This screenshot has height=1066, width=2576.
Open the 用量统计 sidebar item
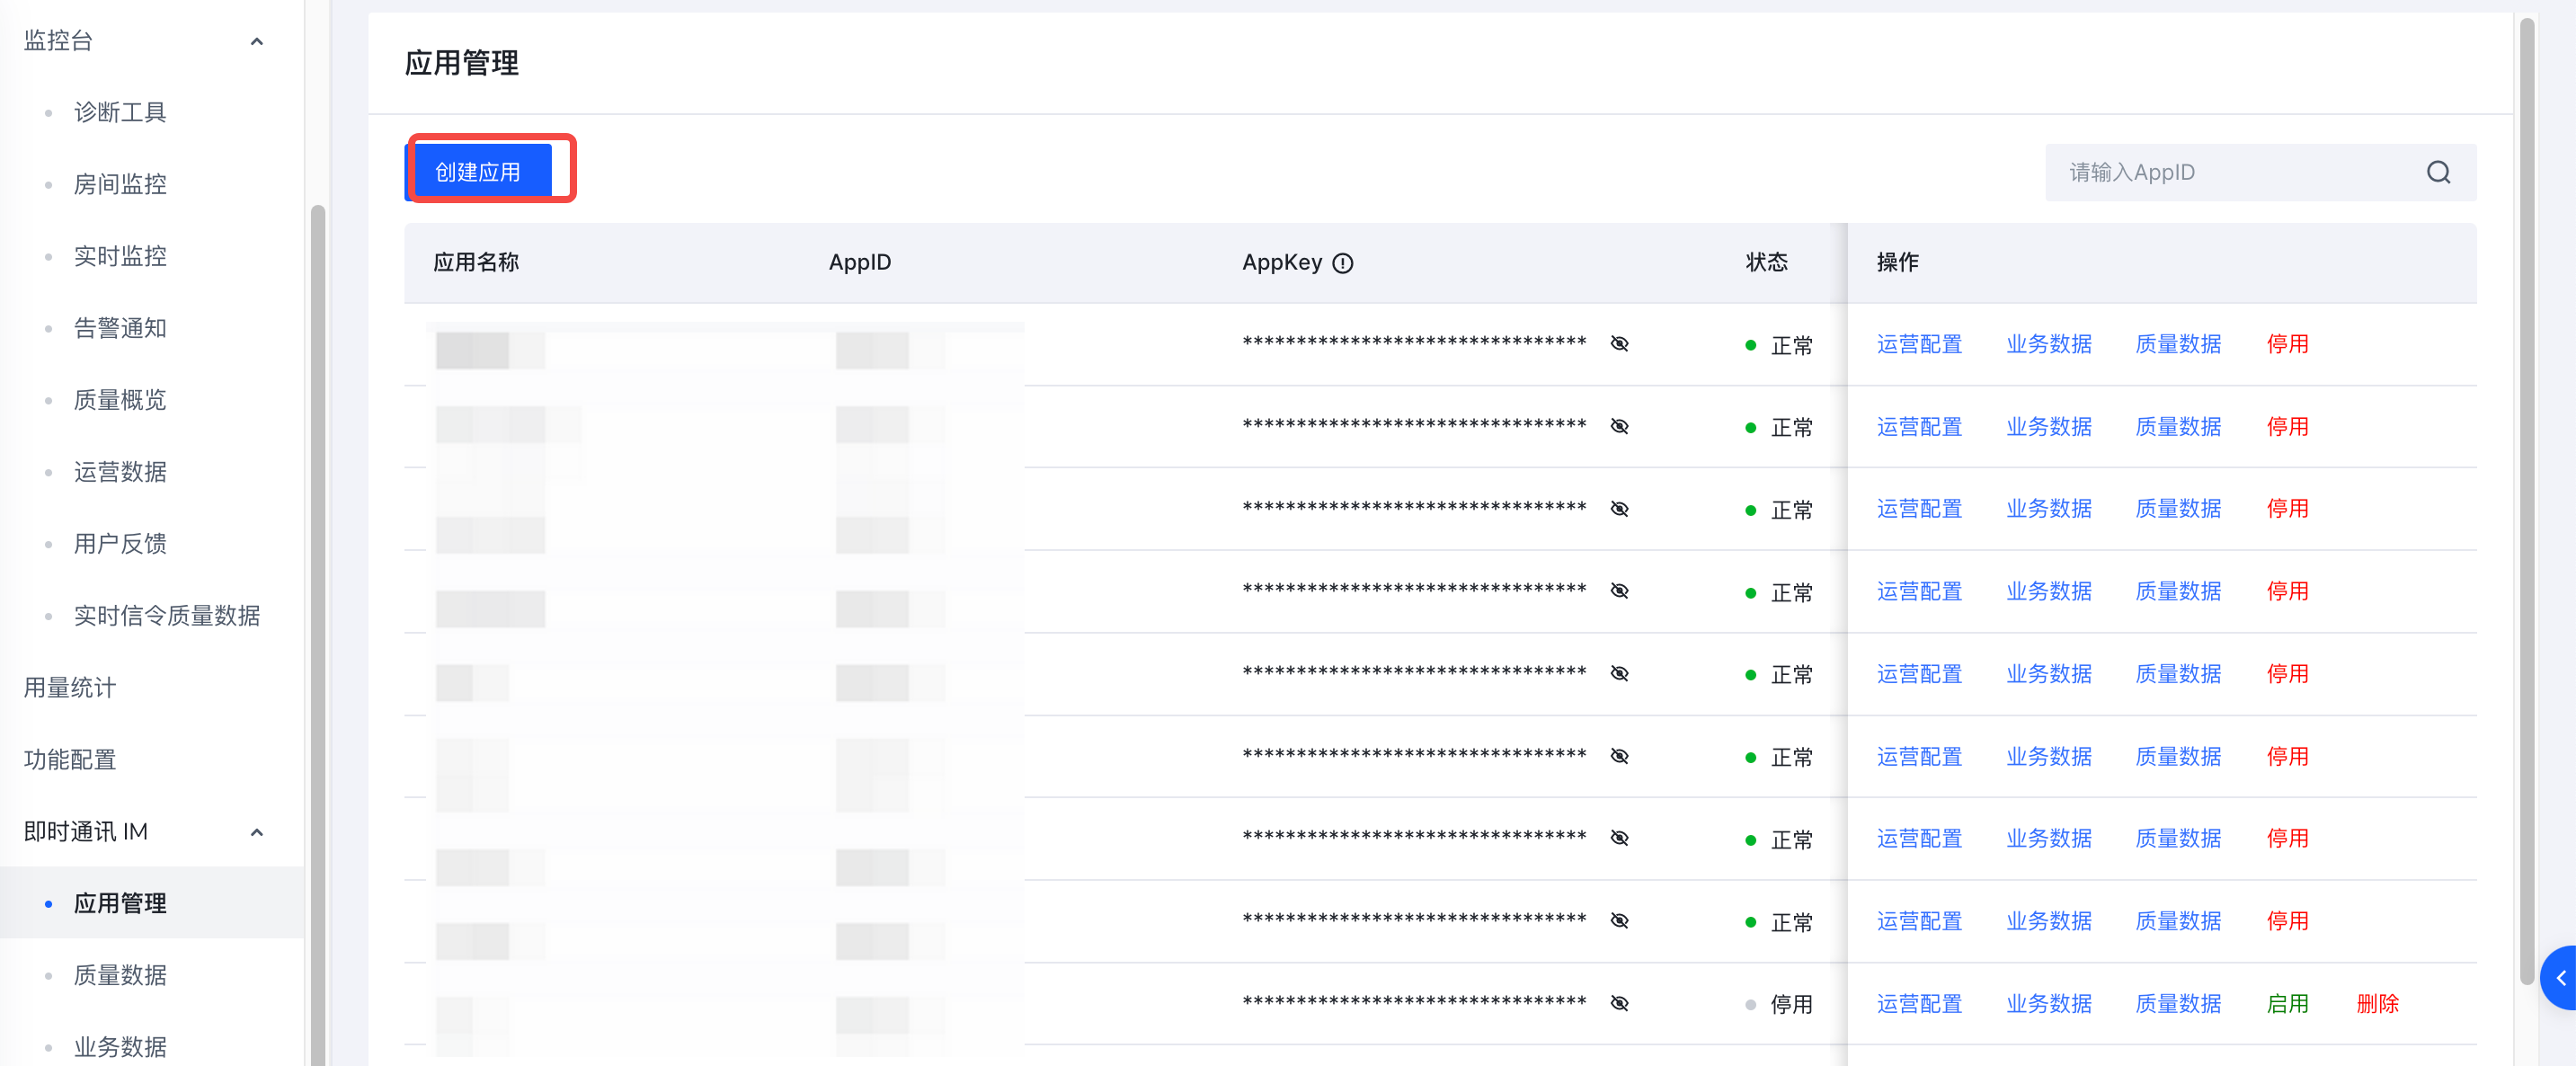(x=70, y=688)
